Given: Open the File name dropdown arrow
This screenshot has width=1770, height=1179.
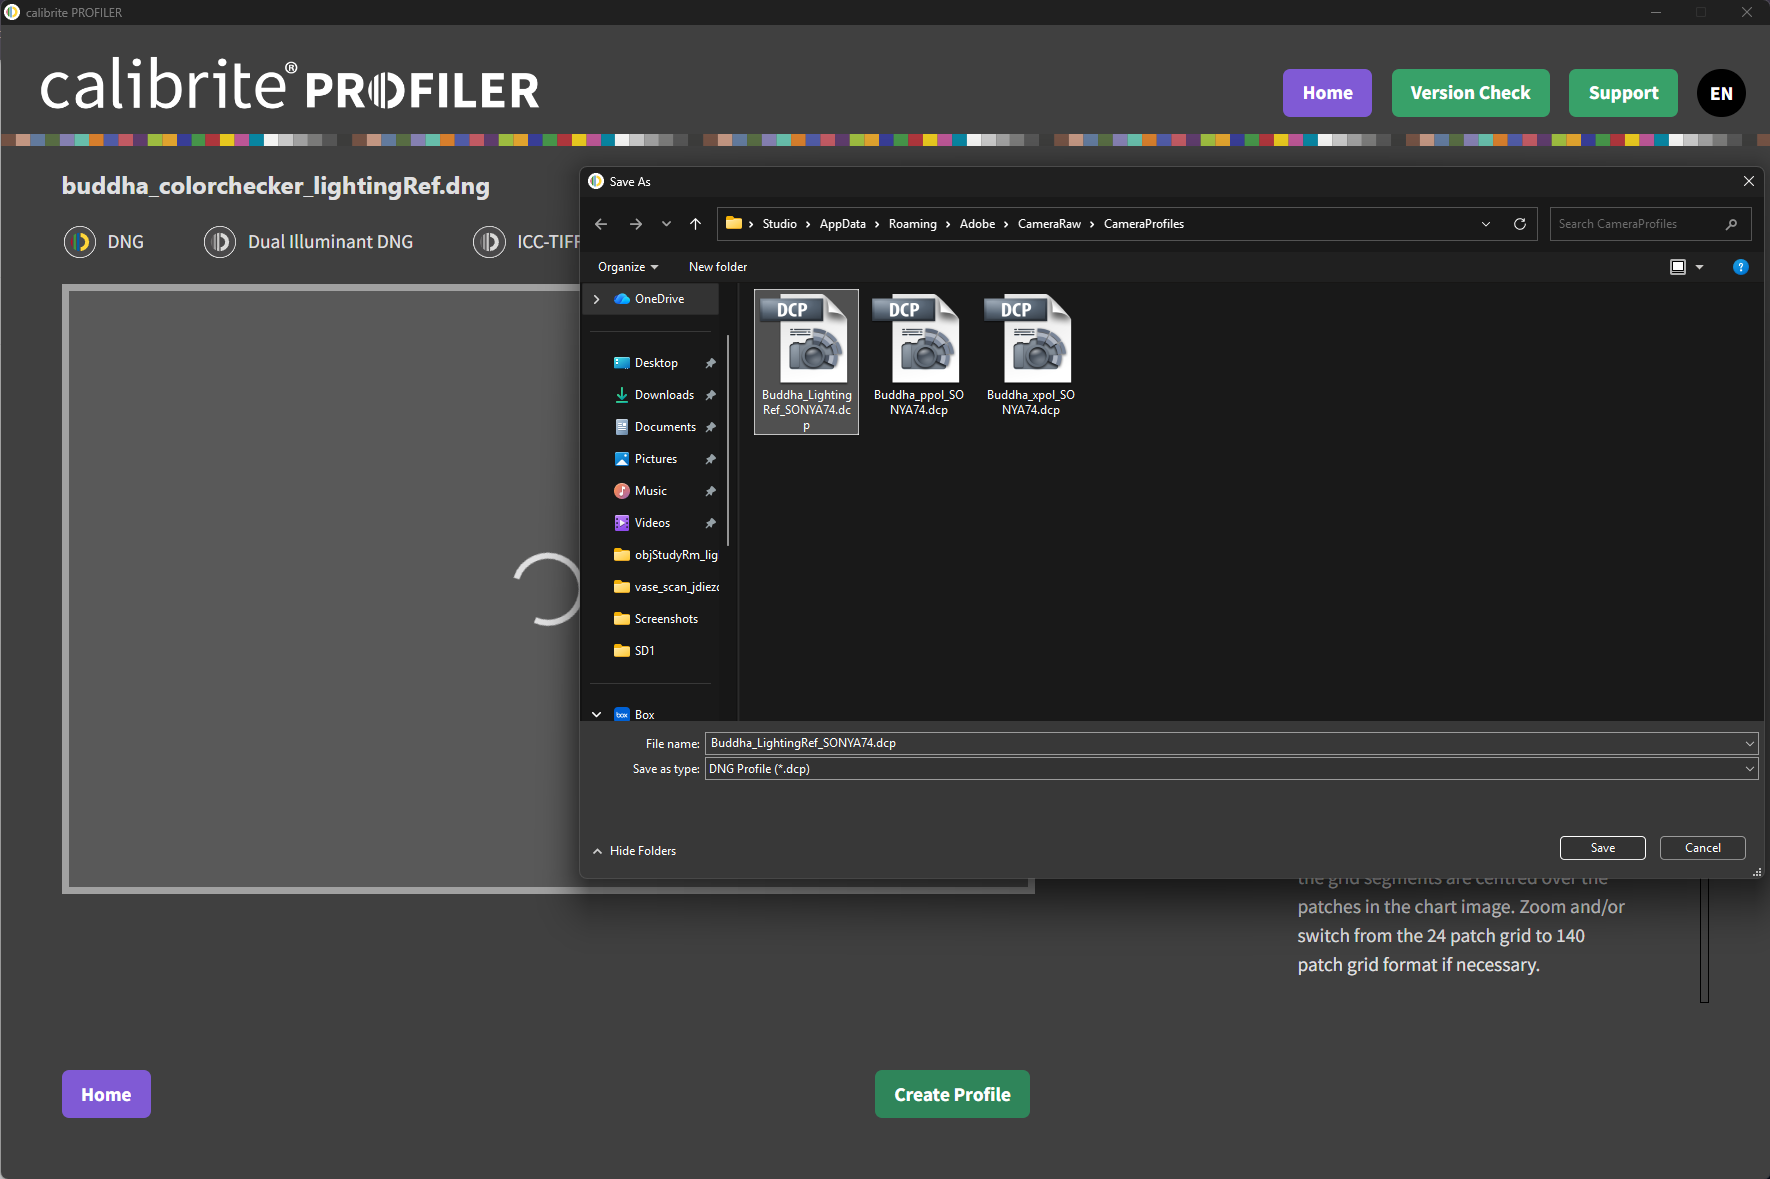Looking at the screenshot, I should pos(1750,743).
